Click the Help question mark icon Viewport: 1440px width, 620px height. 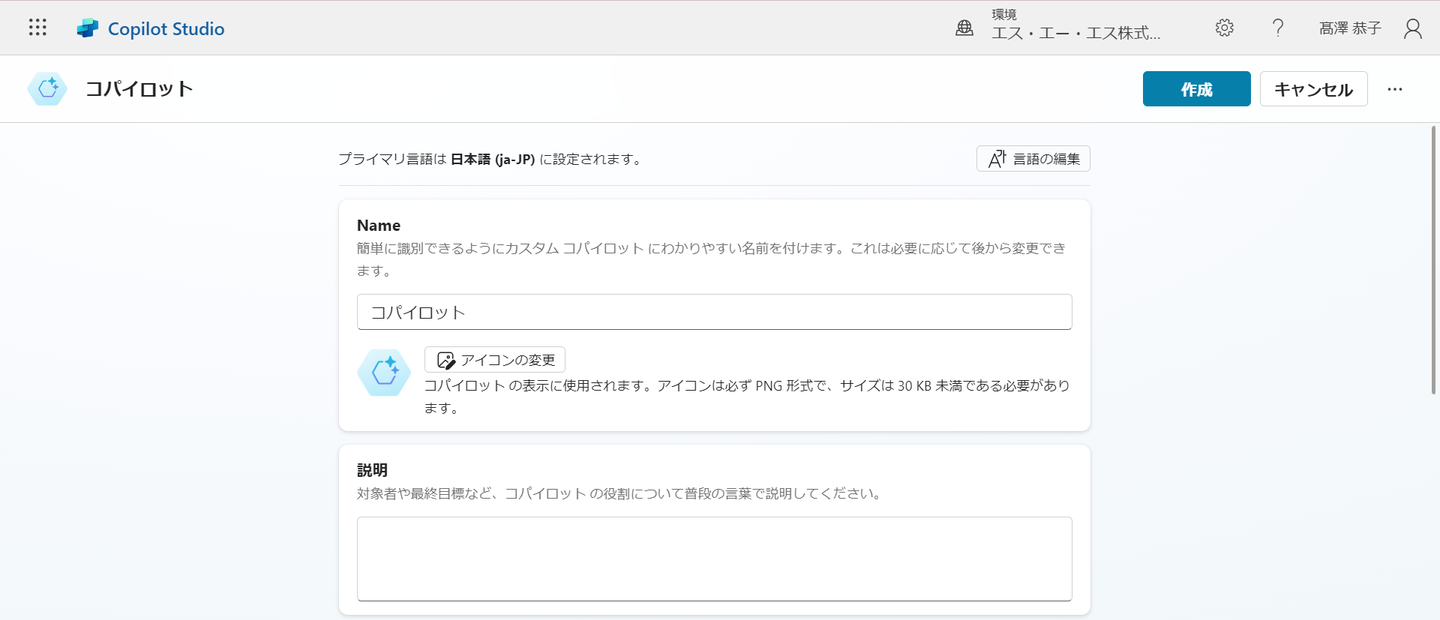[x=1277, y=28]
